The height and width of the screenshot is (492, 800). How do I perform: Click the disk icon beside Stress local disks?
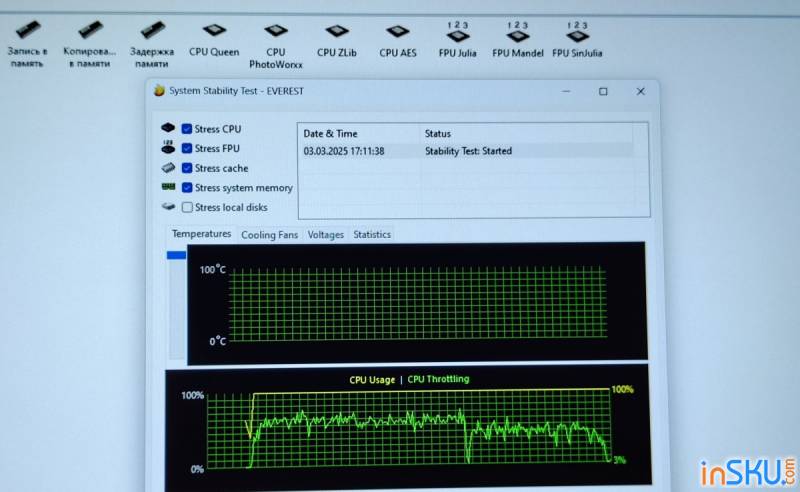pos(168,207)
